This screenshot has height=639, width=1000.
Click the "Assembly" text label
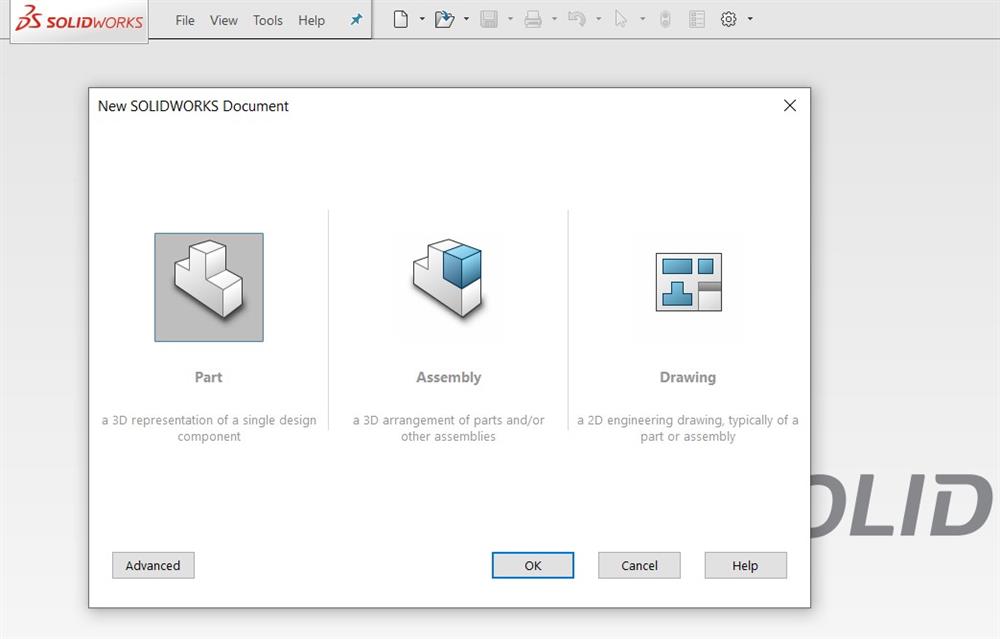[x=449, y=378]
